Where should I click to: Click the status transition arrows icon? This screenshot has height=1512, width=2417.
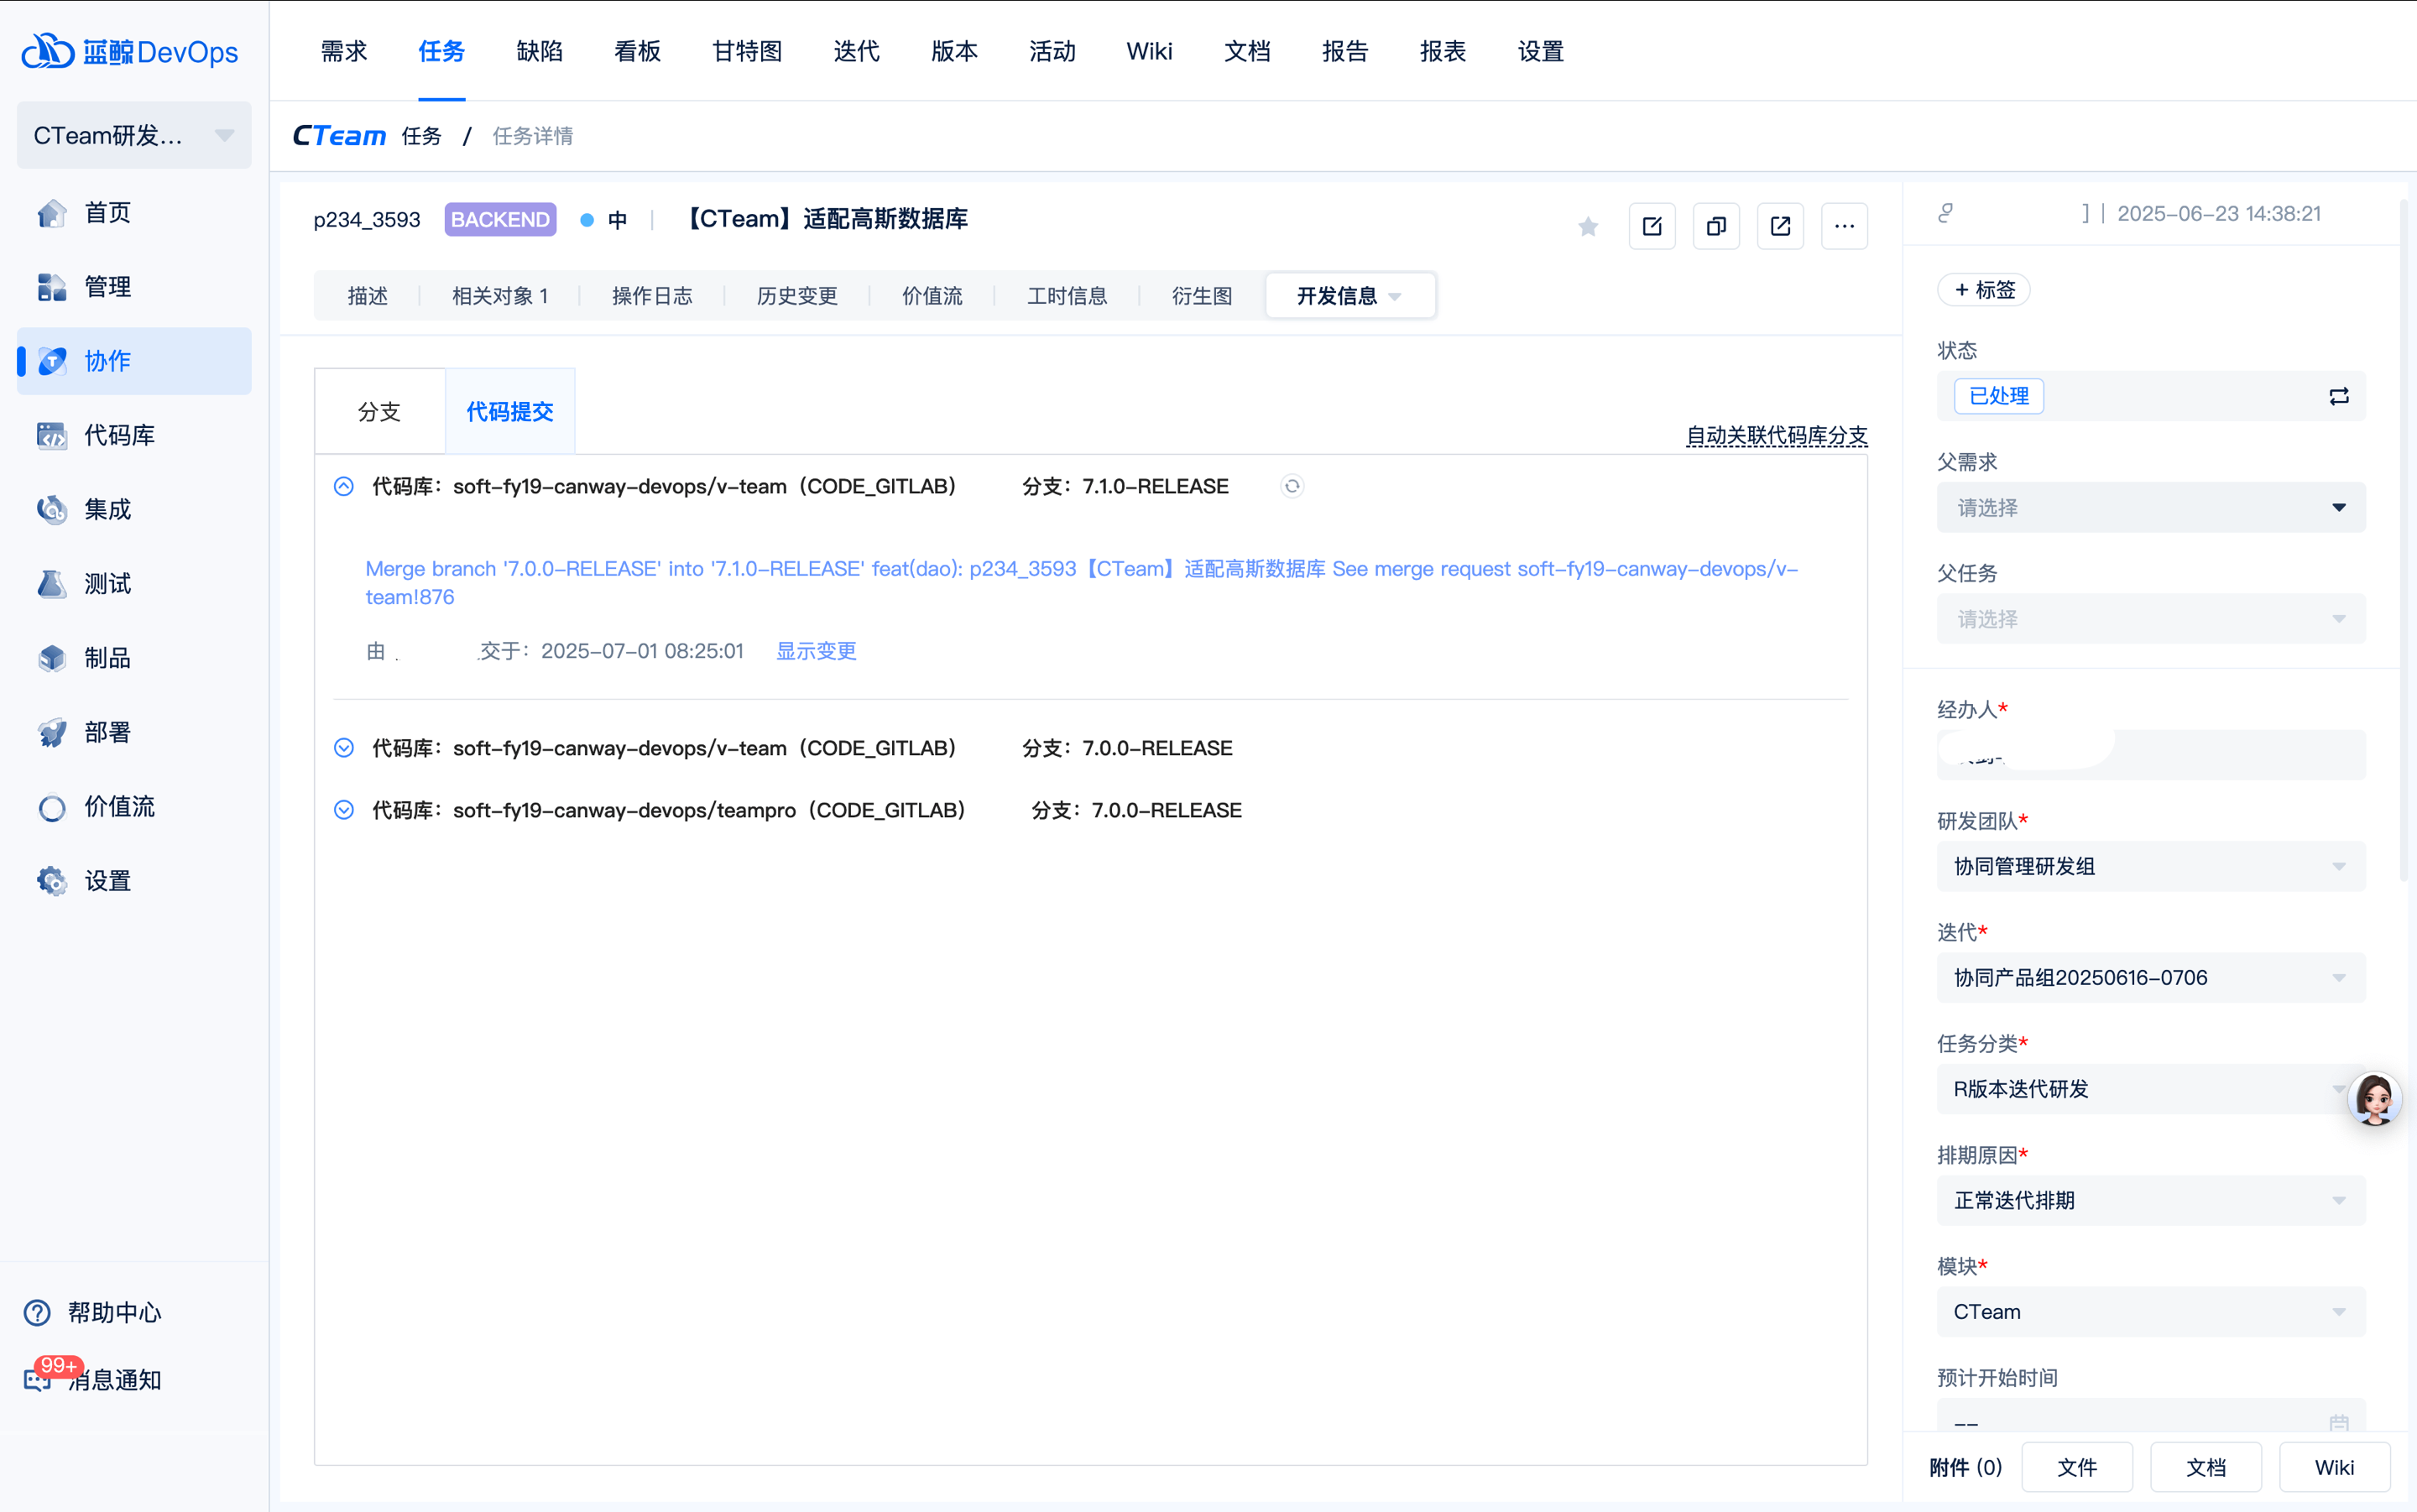2338,397
